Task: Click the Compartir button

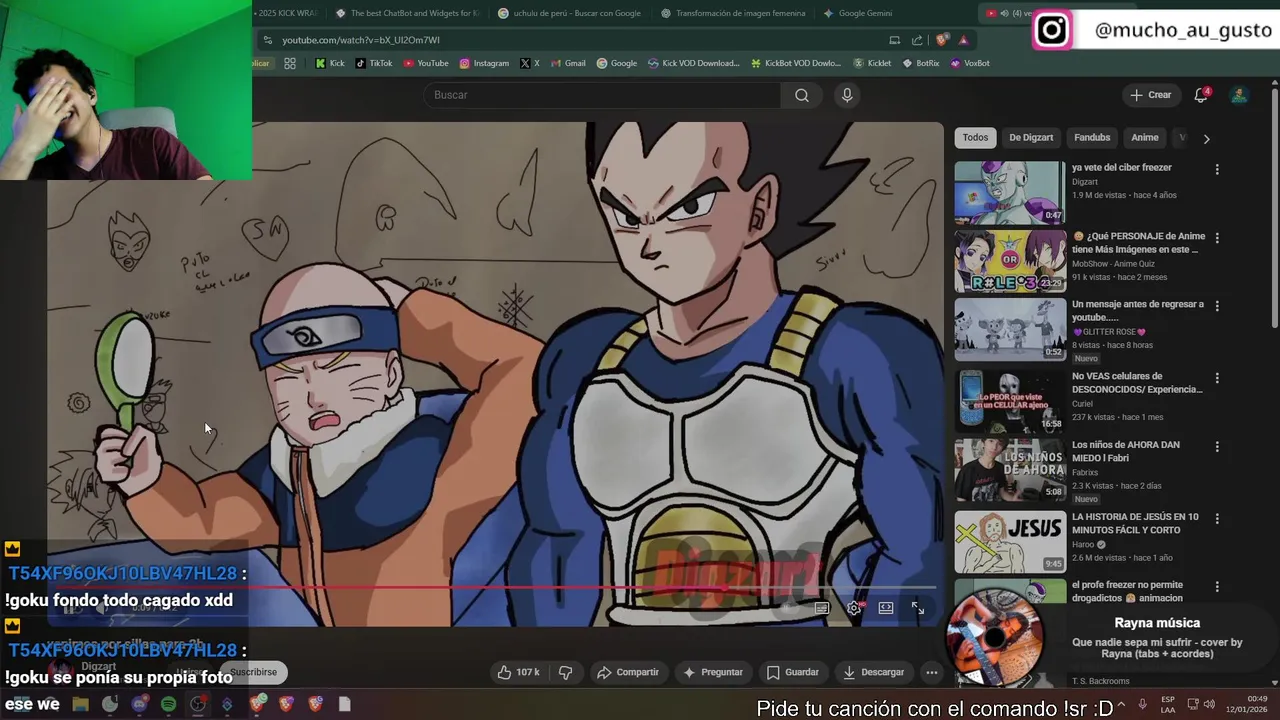Action: (628, 672)
